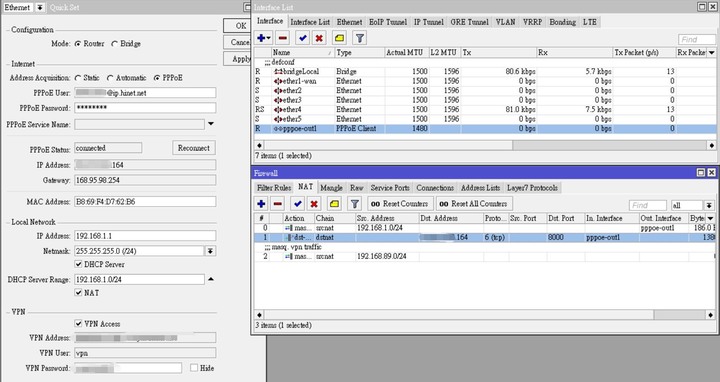
Task: Maximize the Interface List window
Action: 702,6
